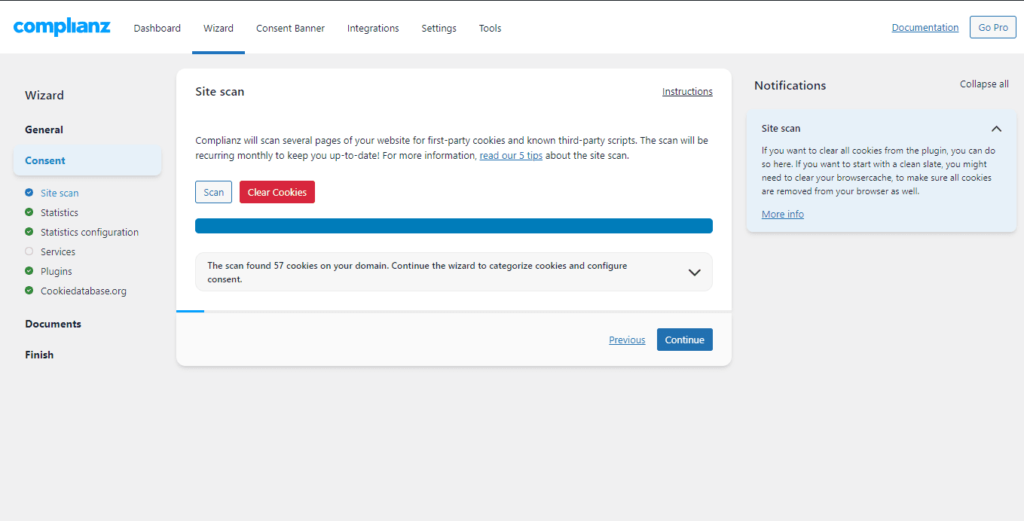
Task: Collapse the Site scan notification chevron
Action: (996, 129)
